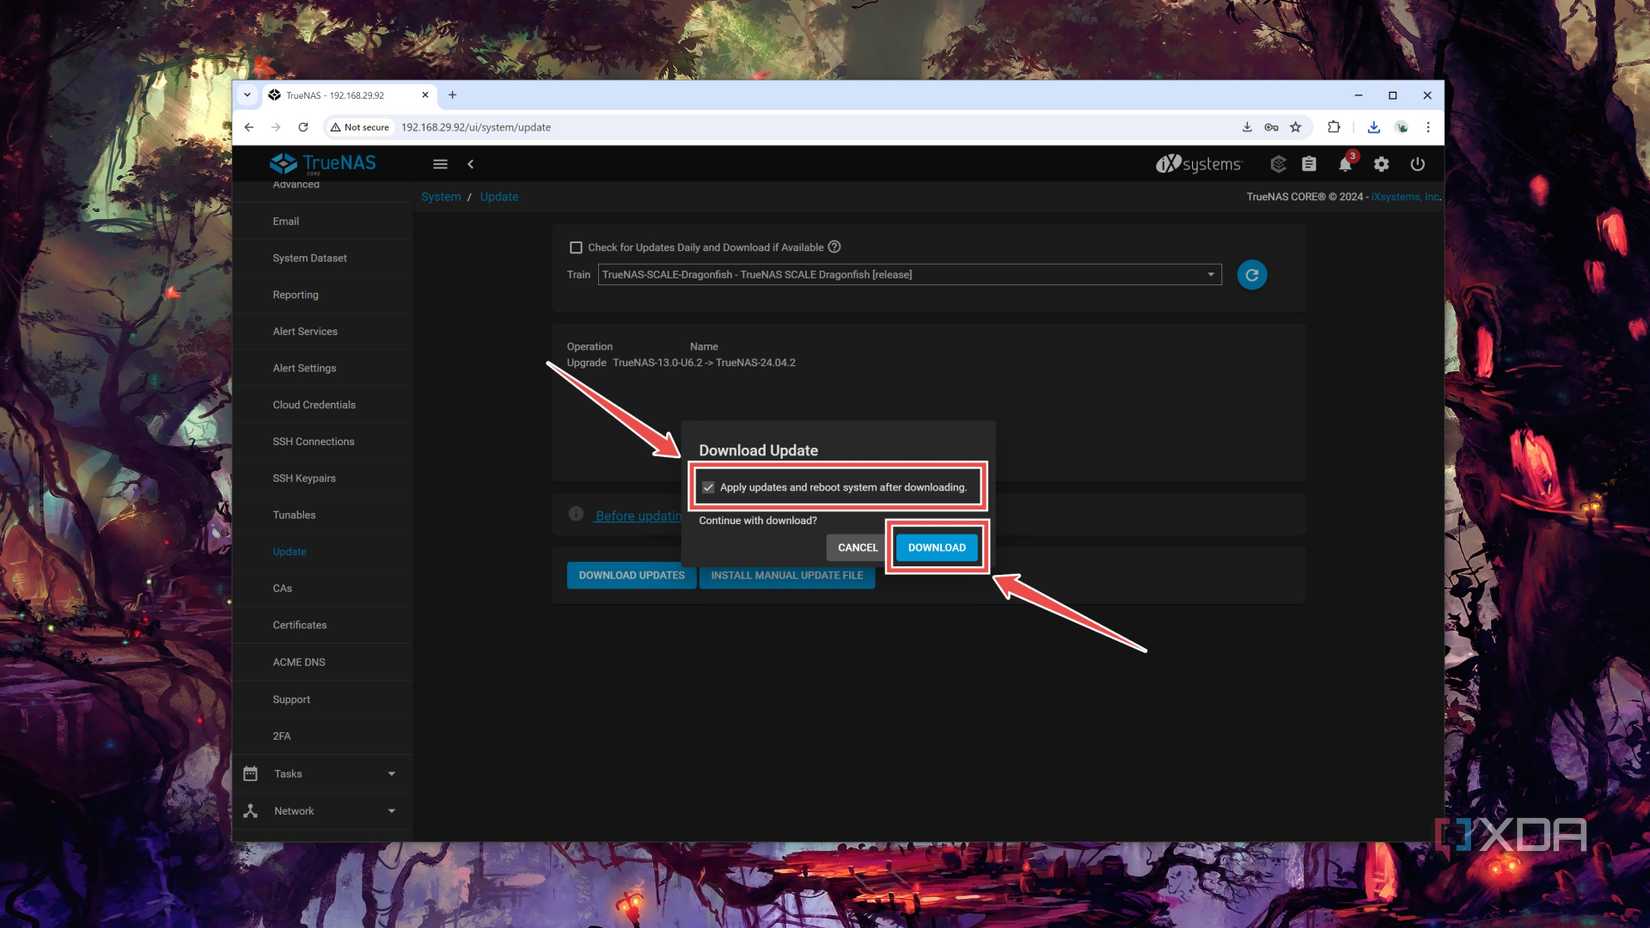Open the tab search dropdown arrow

click(x=247, y=95)
